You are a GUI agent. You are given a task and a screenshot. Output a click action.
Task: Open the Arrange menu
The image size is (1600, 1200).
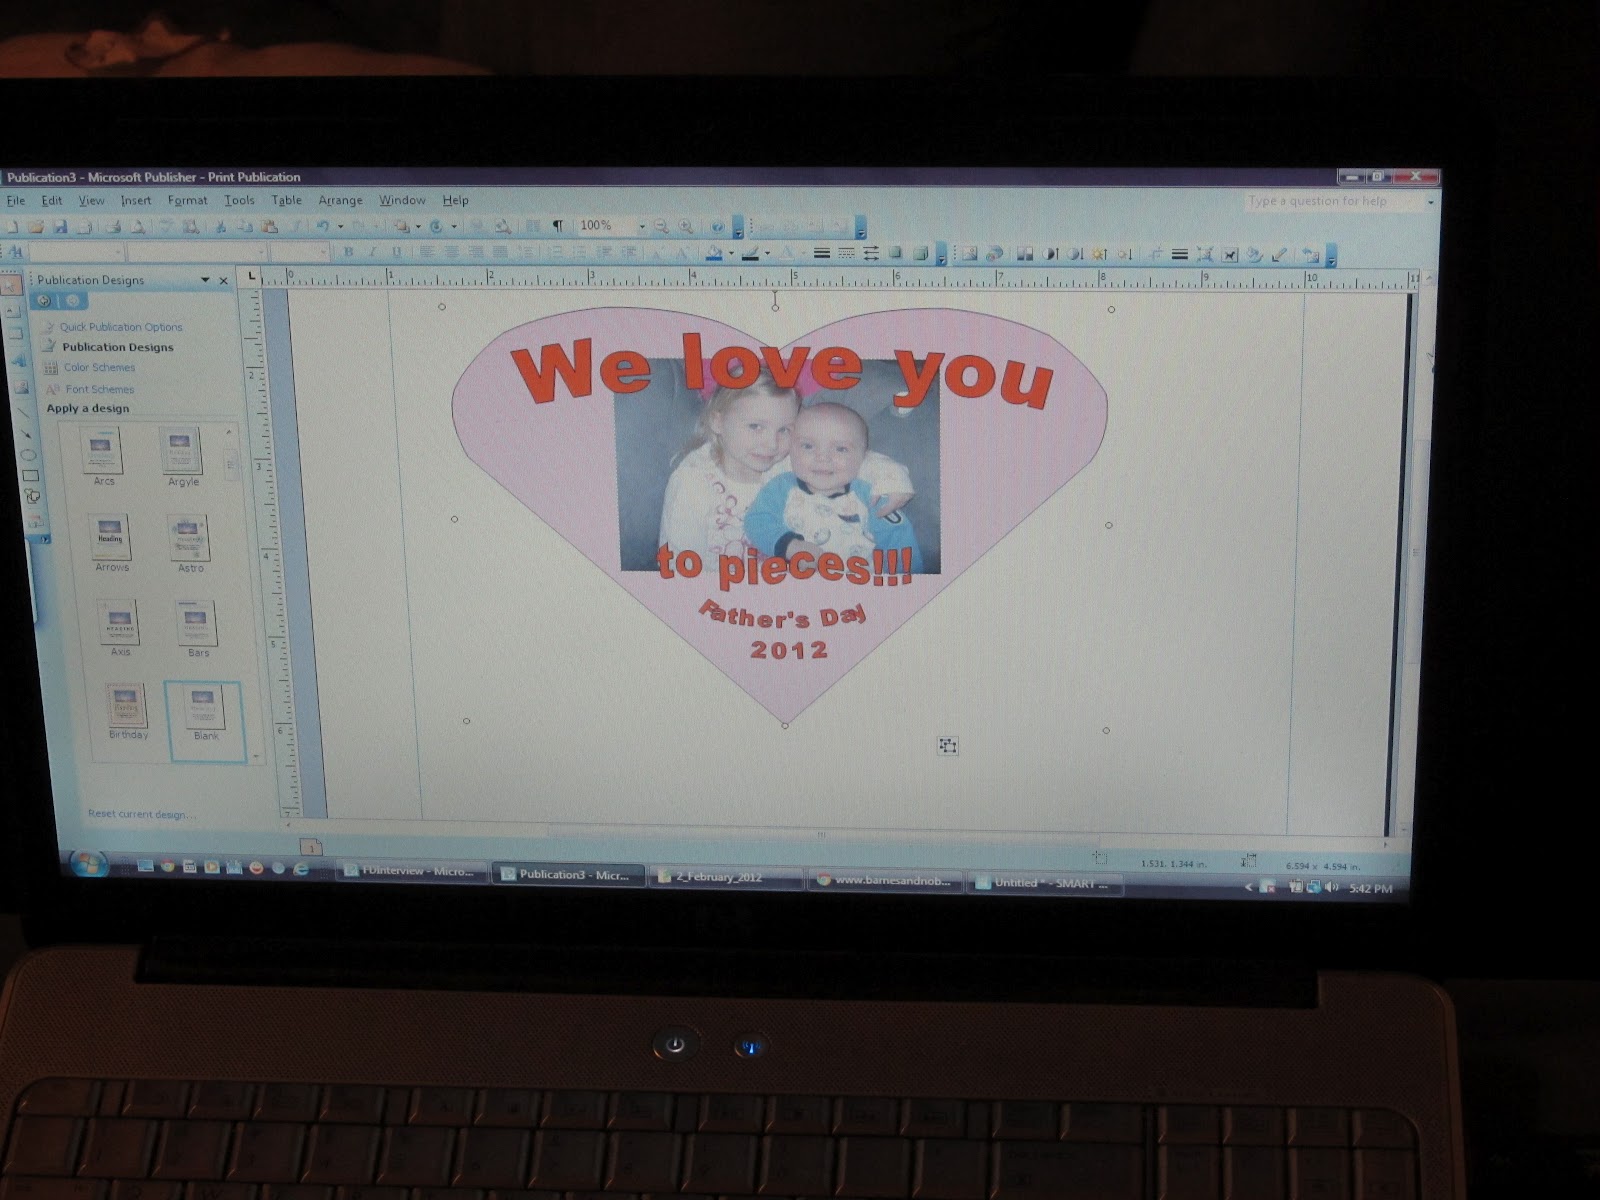340,201
